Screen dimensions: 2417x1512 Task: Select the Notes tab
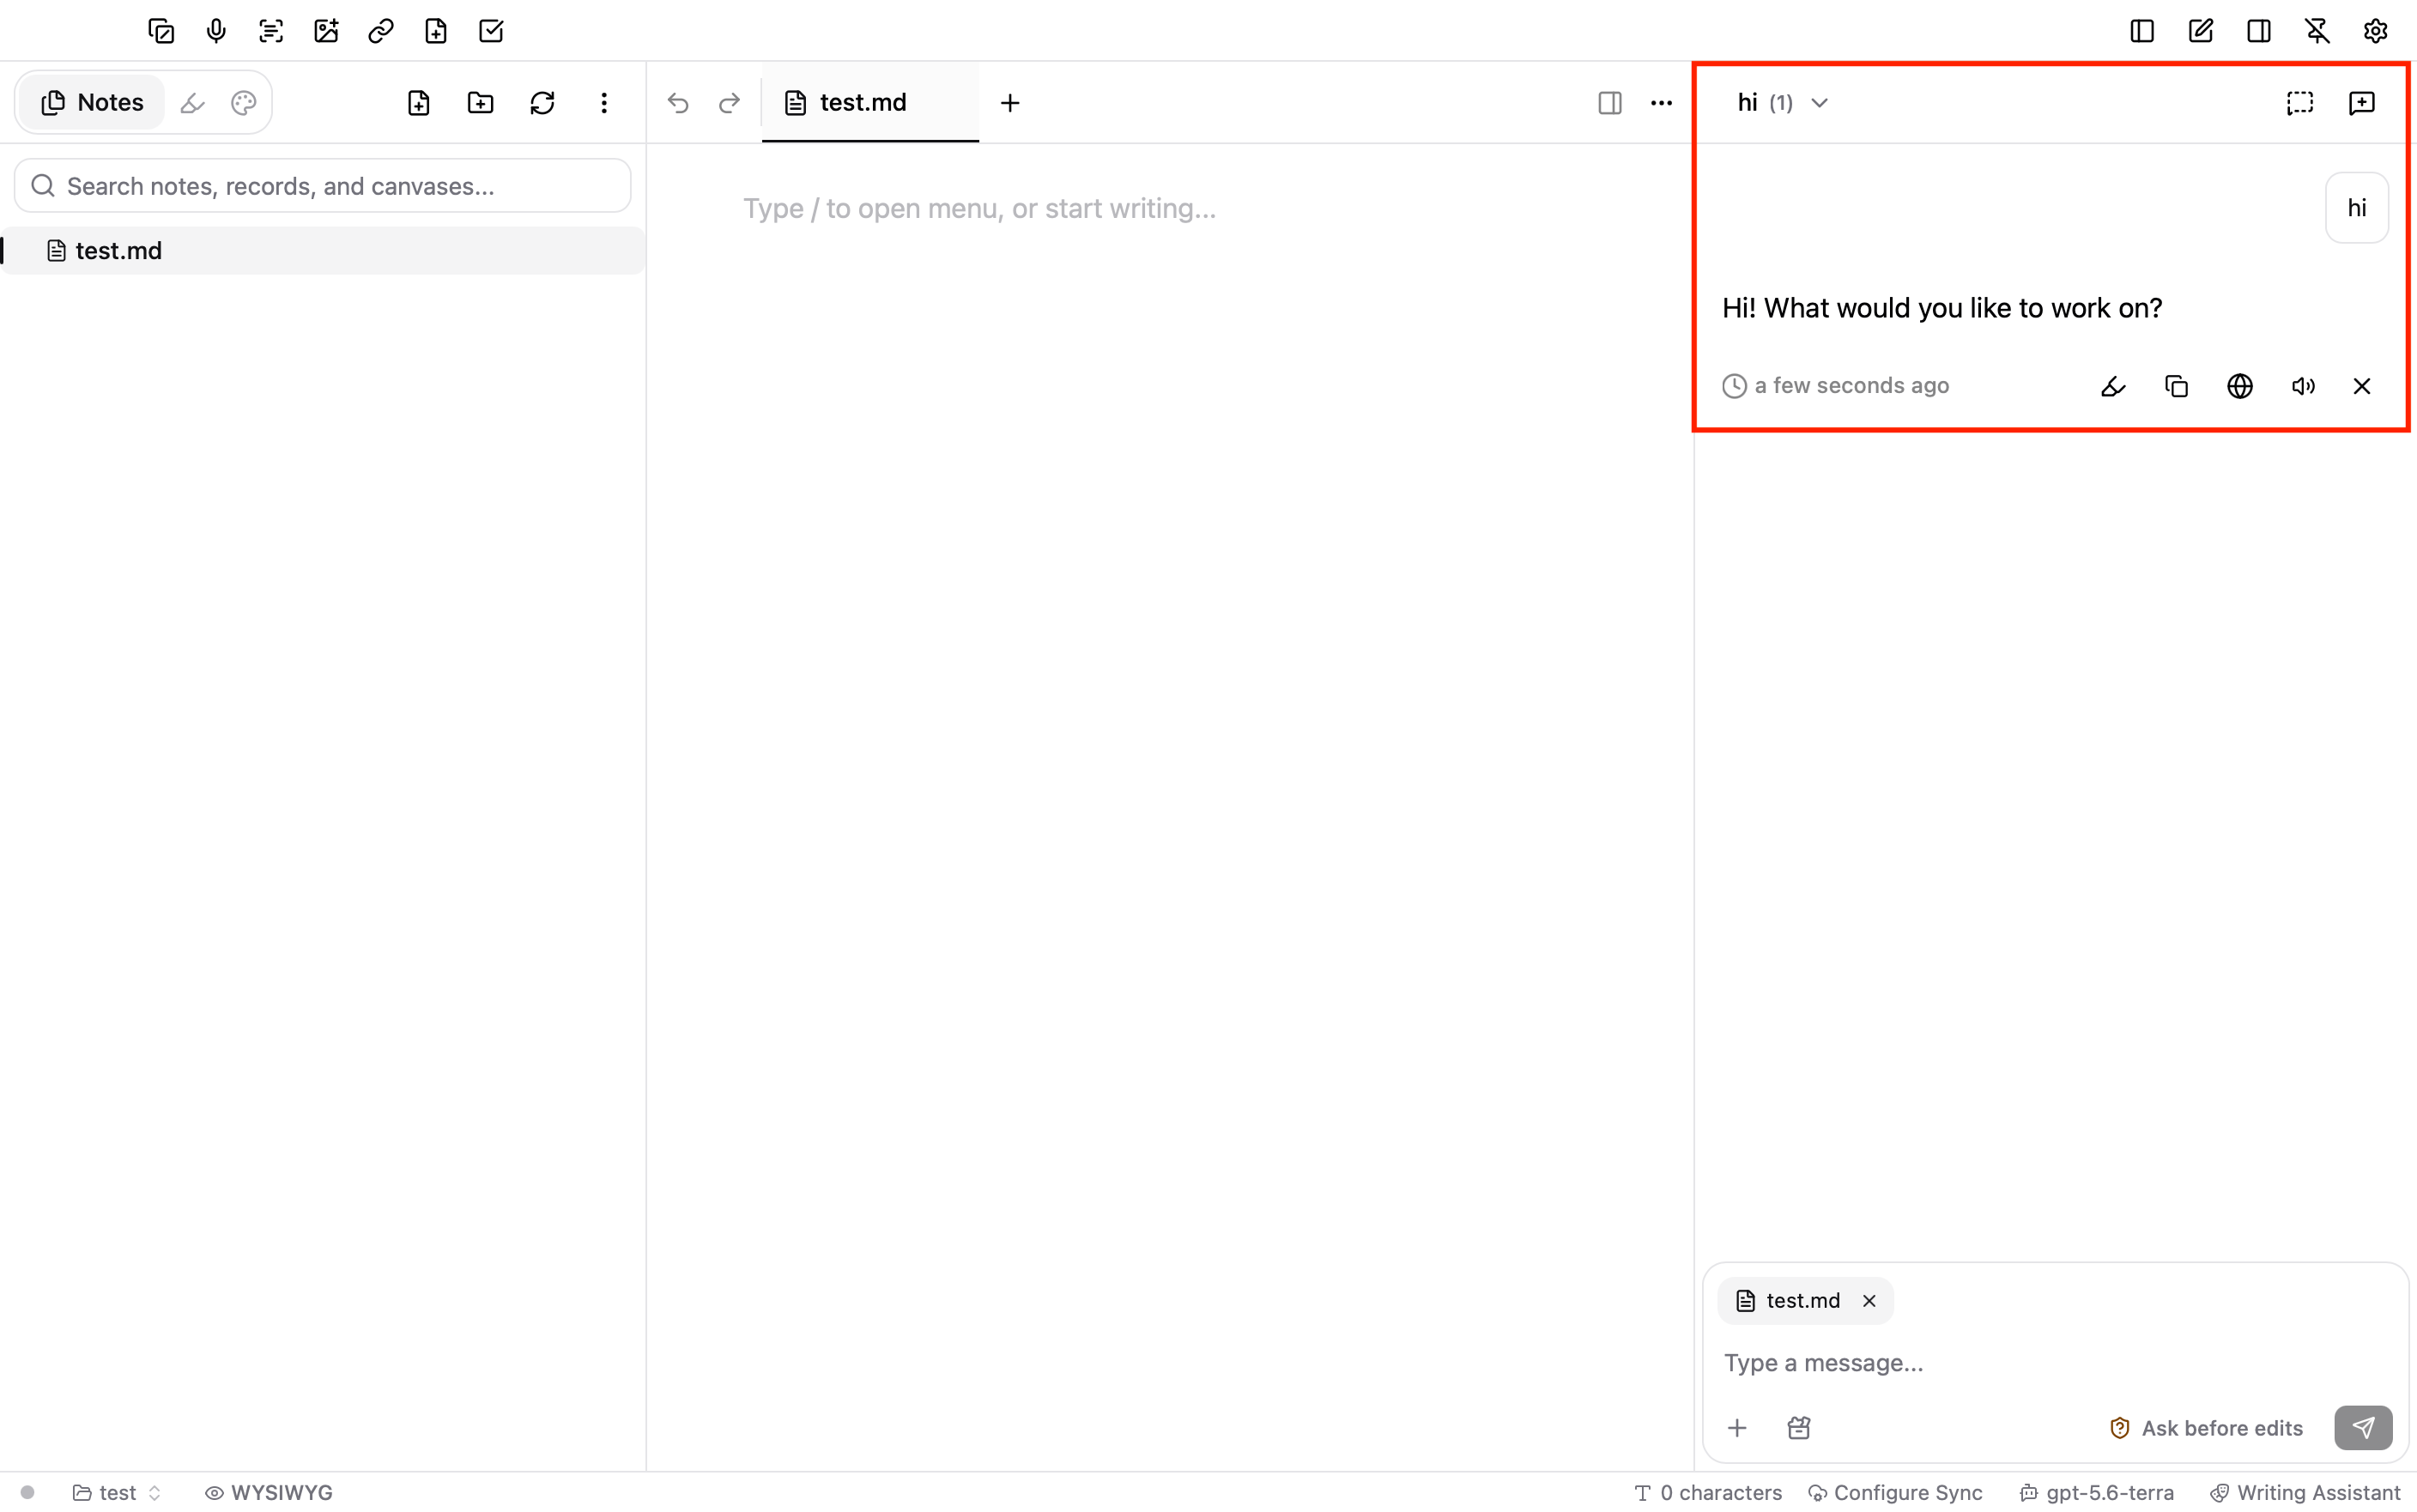coord(92,102)
